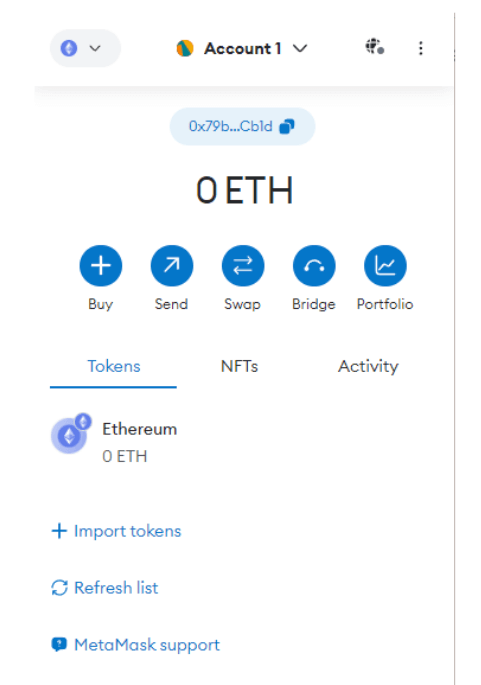
Task: Click the Send arrow icon
Action: [172, 266]
